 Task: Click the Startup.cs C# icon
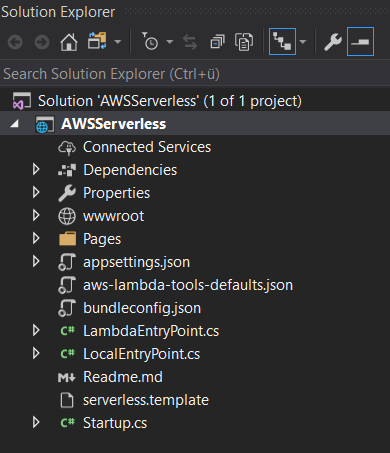pos(68,423)
